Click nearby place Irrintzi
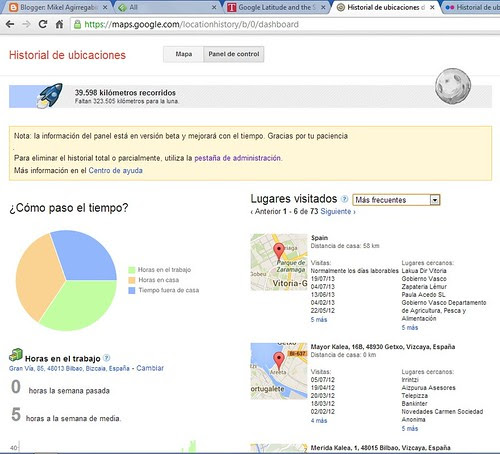Screen dimensions: 500x454 tap(410, 379)
